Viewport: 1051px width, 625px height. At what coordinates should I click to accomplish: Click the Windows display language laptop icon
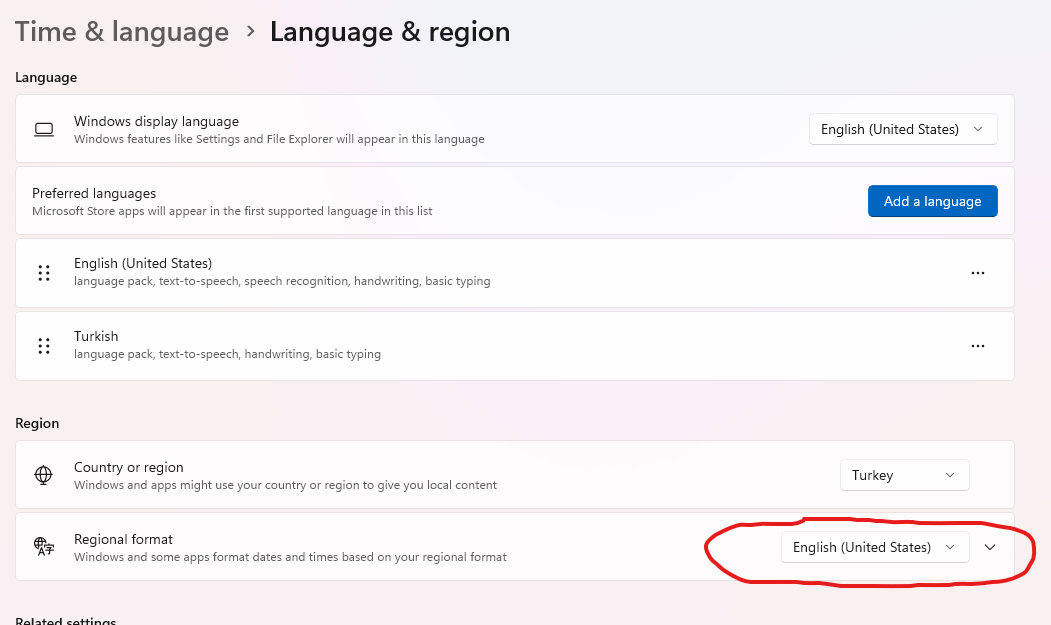(43, 129)
